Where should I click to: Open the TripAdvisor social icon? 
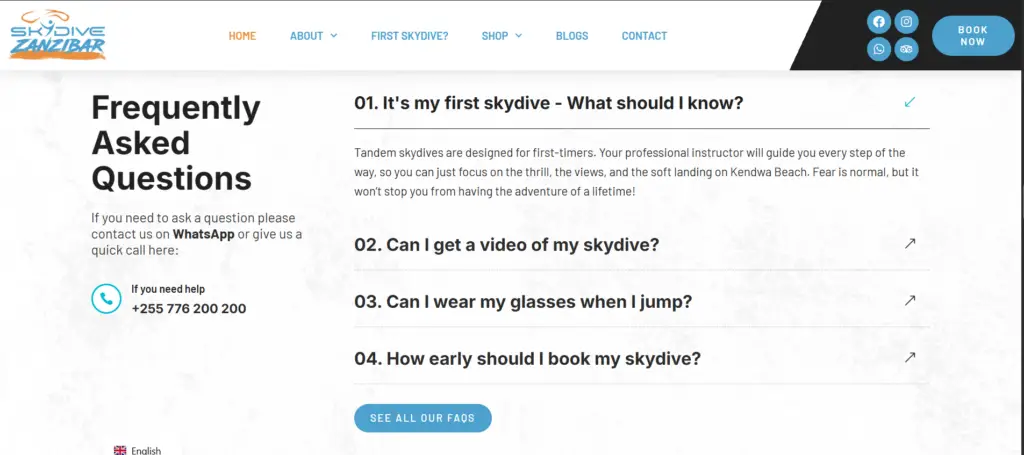point(906,49)
